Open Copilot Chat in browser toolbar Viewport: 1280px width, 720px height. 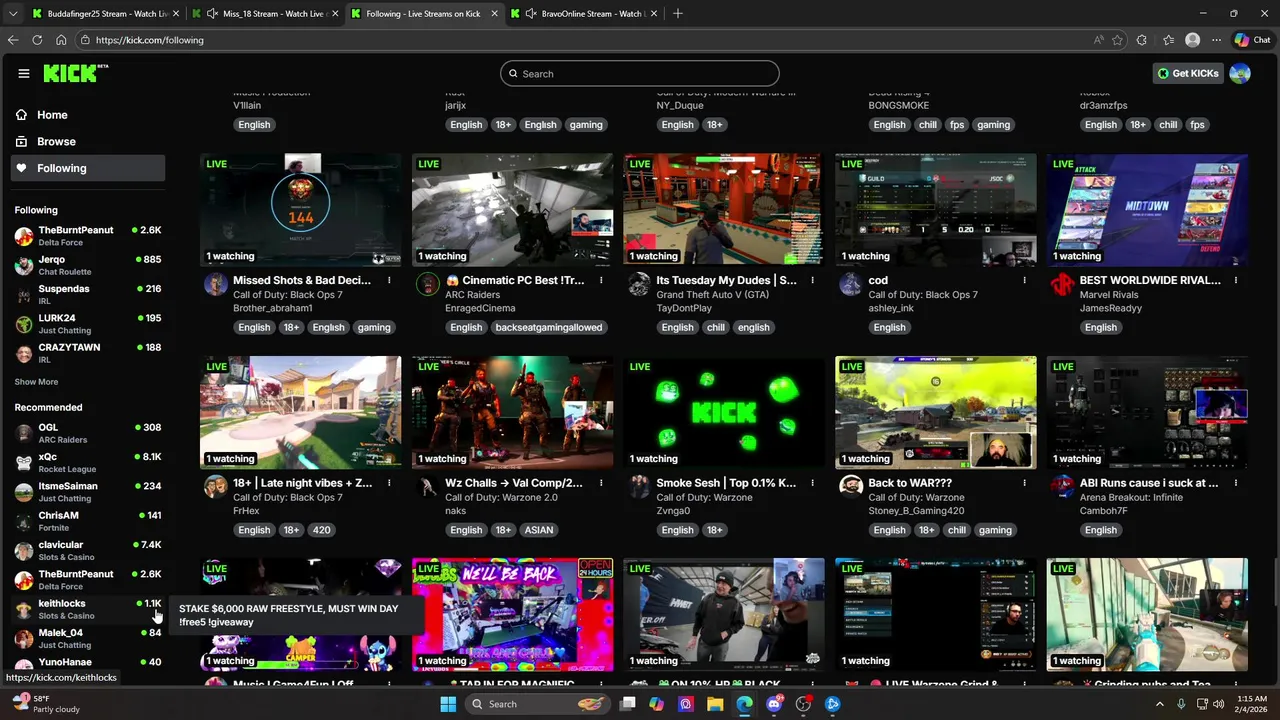point(1252,40)
